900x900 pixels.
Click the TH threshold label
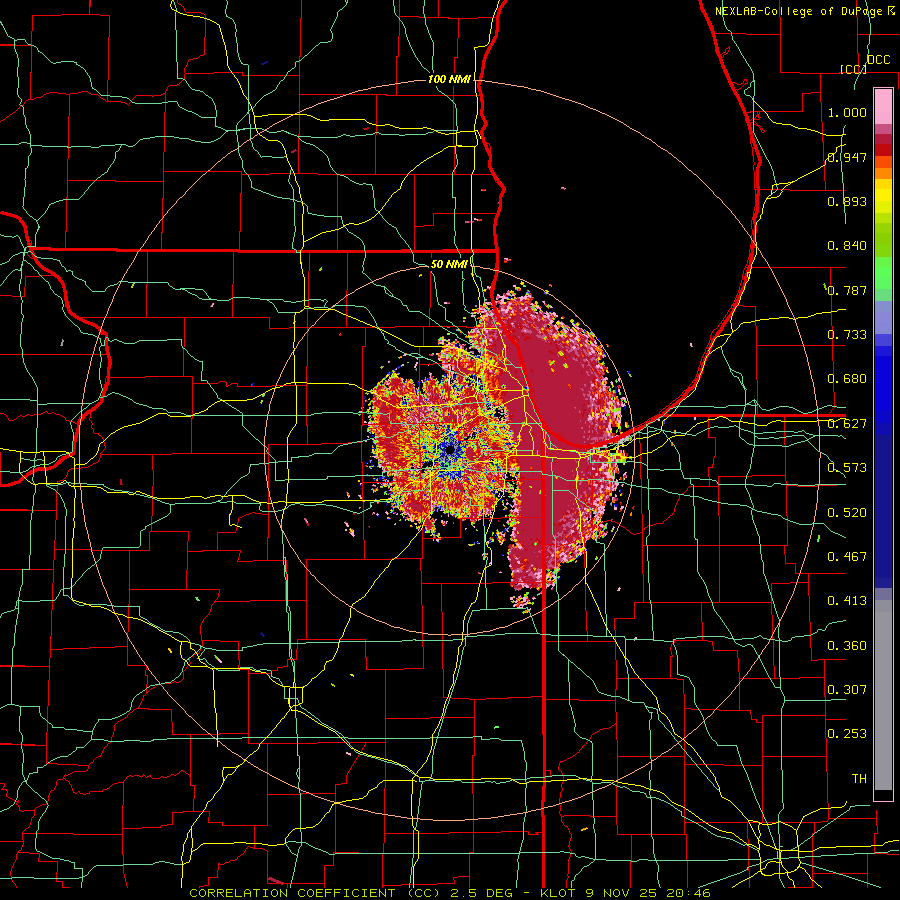click(859, 779)
